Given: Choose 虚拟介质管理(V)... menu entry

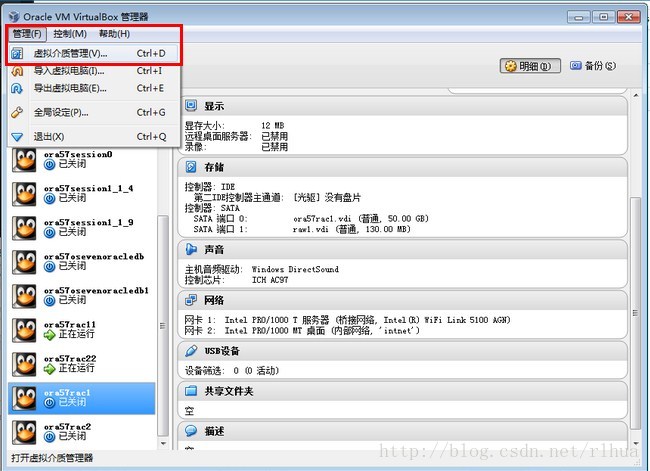Looking at the screenshot, I should (x=94, y=53).
